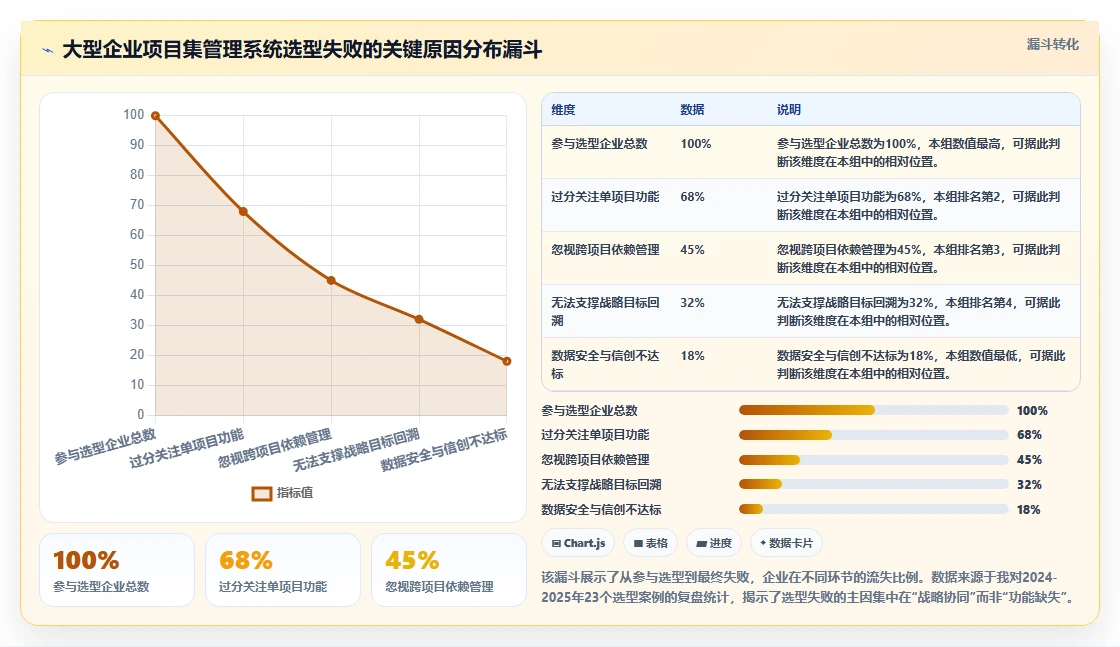Click the chart data point at value 18

point(506,361)
